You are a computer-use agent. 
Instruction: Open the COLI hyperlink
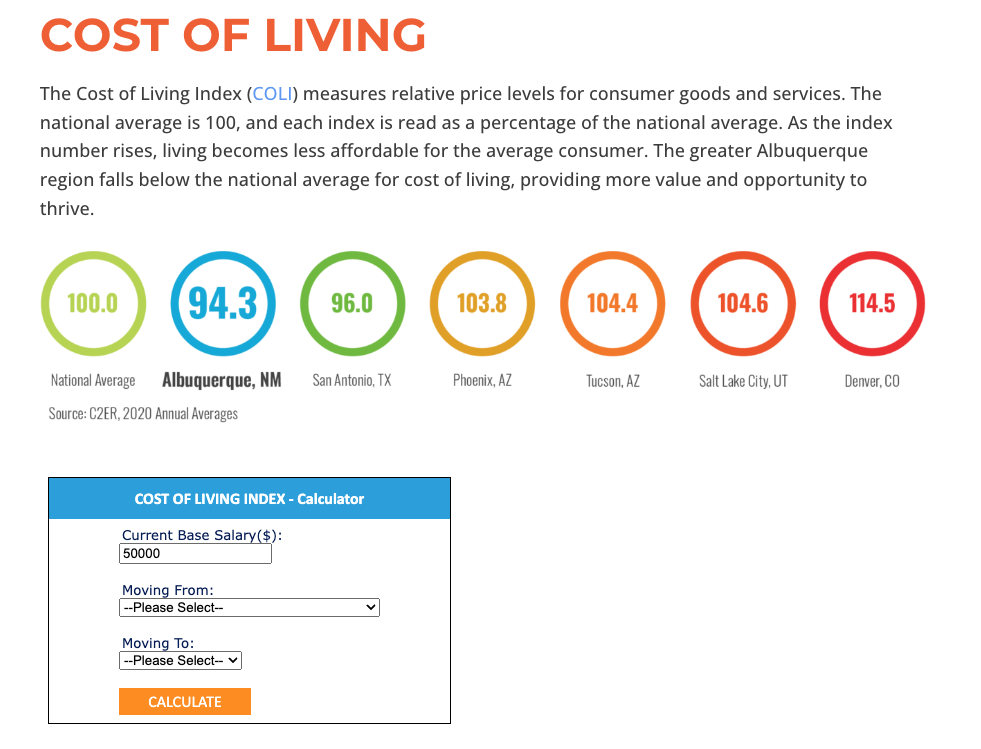(x=273, y=94)
